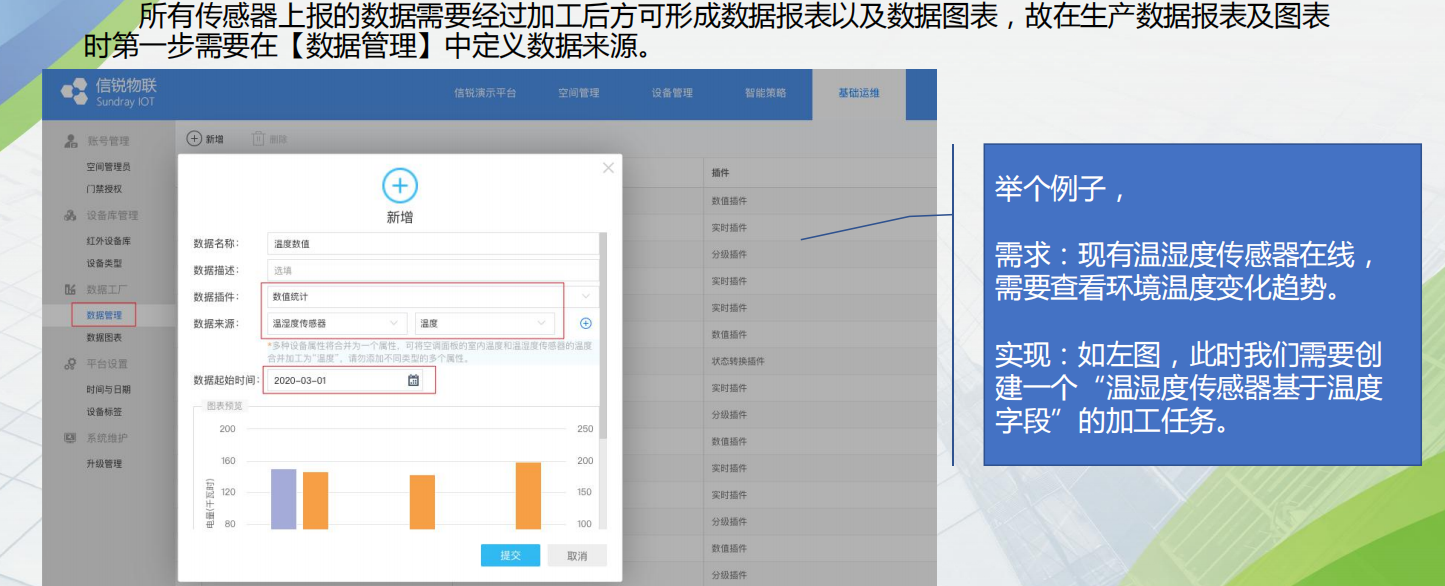The height and width of the screenshot is (586, 1445).
Task: Open 门禁授权 in the sidebar
Action: click(x=104, y=189)
